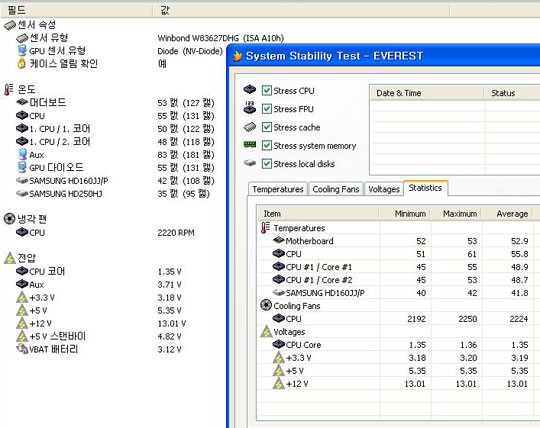Switch to the Cooling Fans tab
The image size is (540, 428).
(x=335, y=189)
